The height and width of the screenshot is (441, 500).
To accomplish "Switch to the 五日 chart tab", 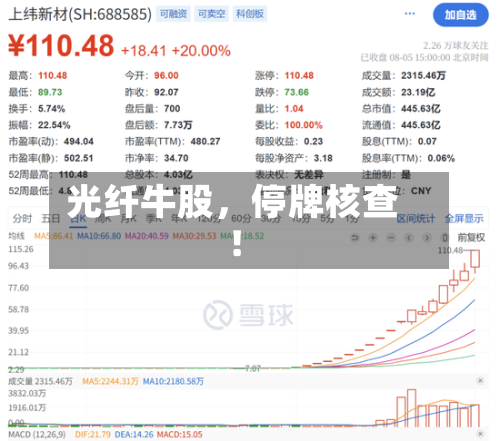I will 51,219.
